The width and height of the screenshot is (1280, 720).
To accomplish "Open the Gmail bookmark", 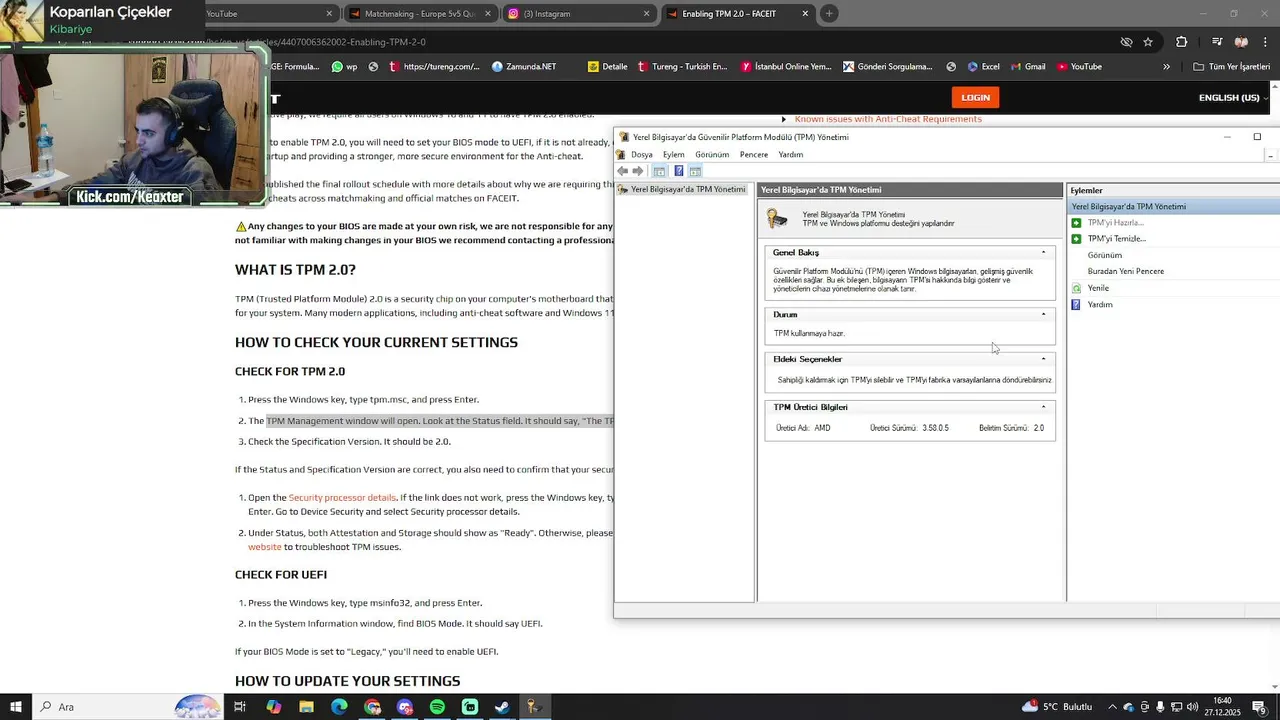I will pyautogui.click(x=1027, y=67).
